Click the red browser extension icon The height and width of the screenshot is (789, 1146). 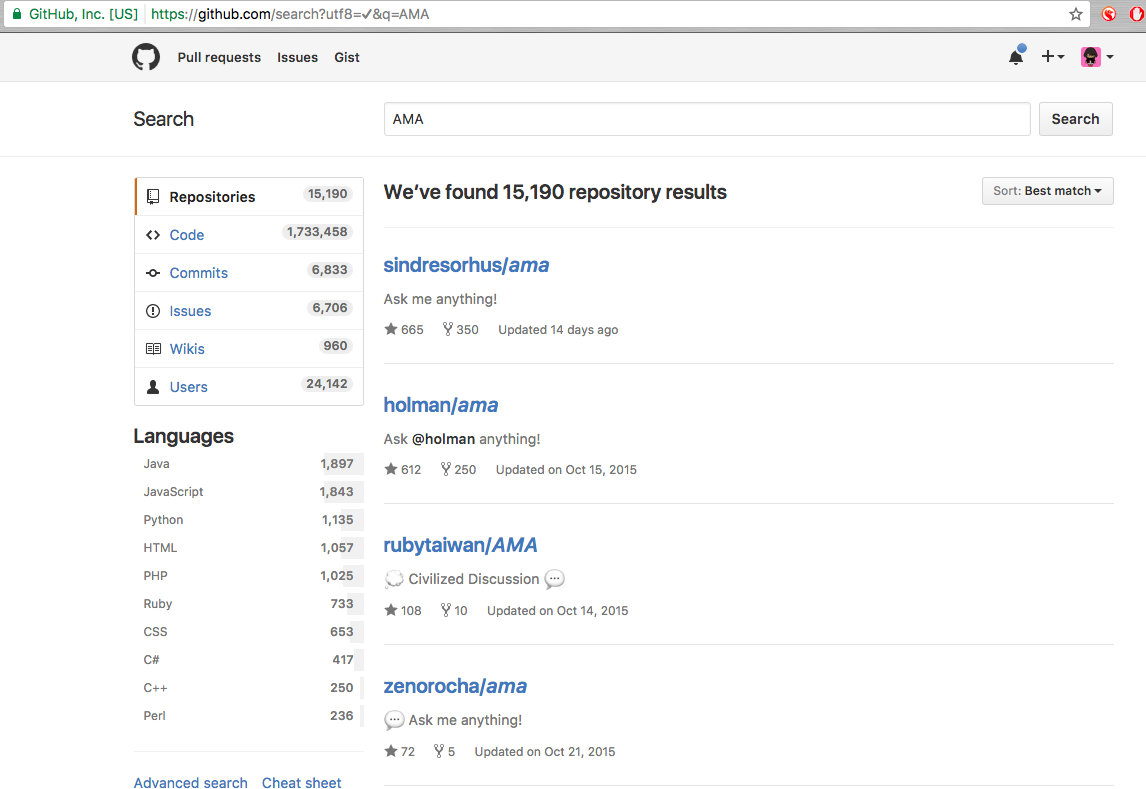click(1109, 14)
